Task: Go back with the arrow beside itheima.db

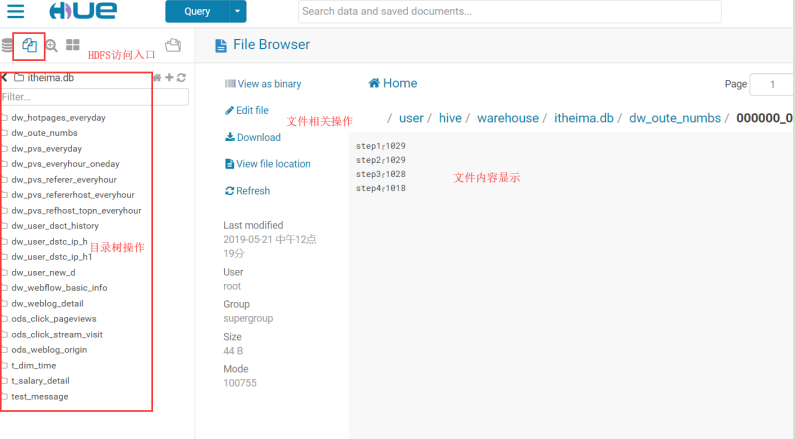Action: point(4,78)
